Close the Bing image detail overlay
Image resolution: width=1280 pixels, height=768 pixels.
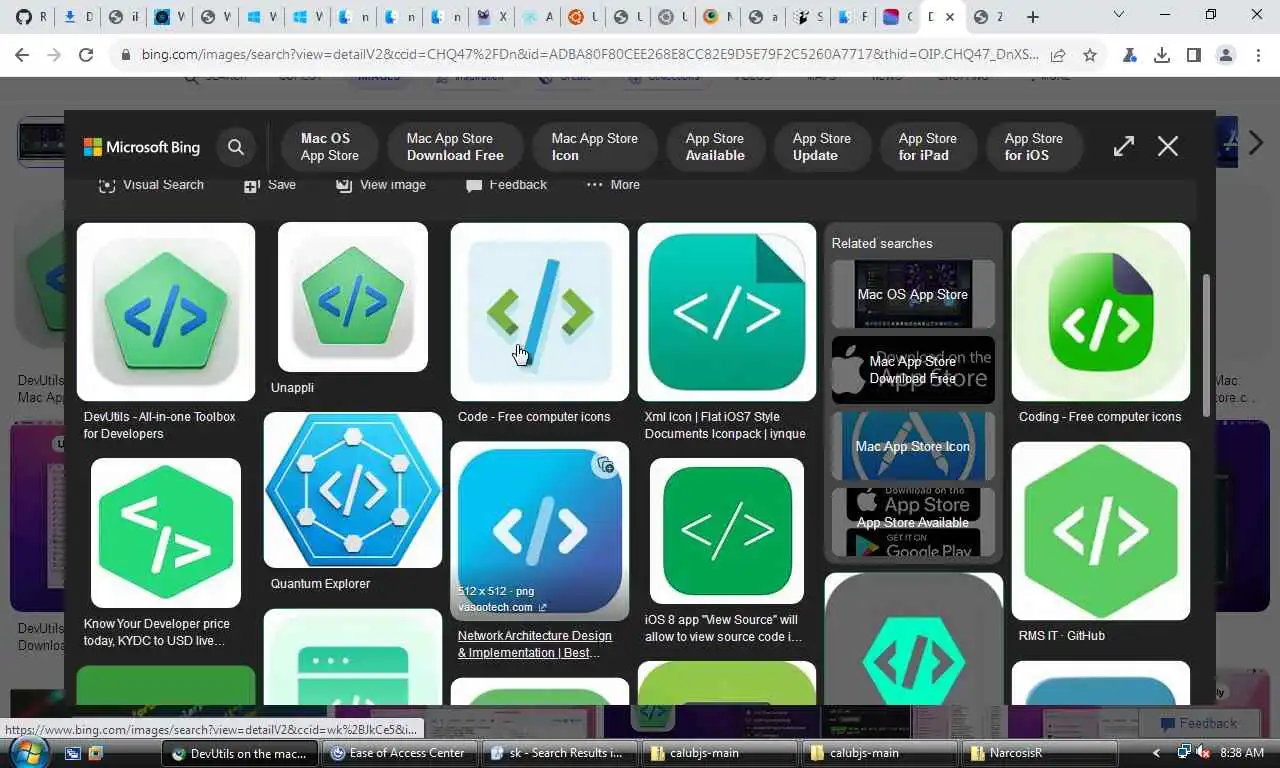coord(1168,146)
